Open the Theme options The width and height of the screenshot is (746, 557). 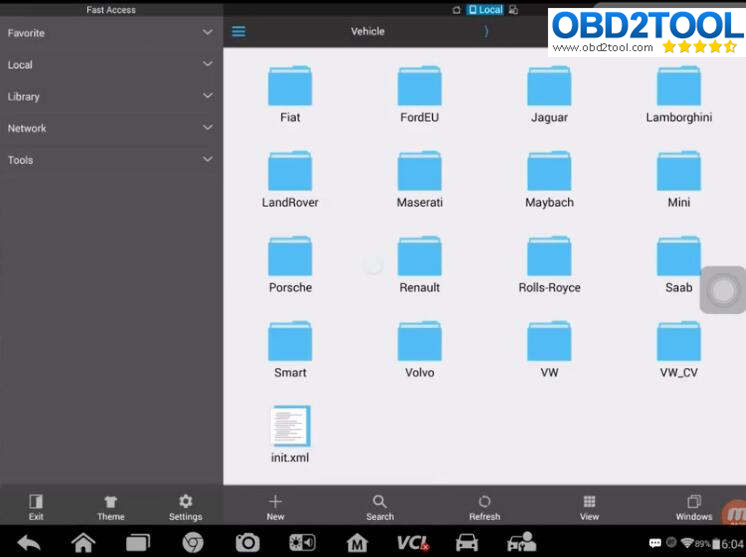111,507
